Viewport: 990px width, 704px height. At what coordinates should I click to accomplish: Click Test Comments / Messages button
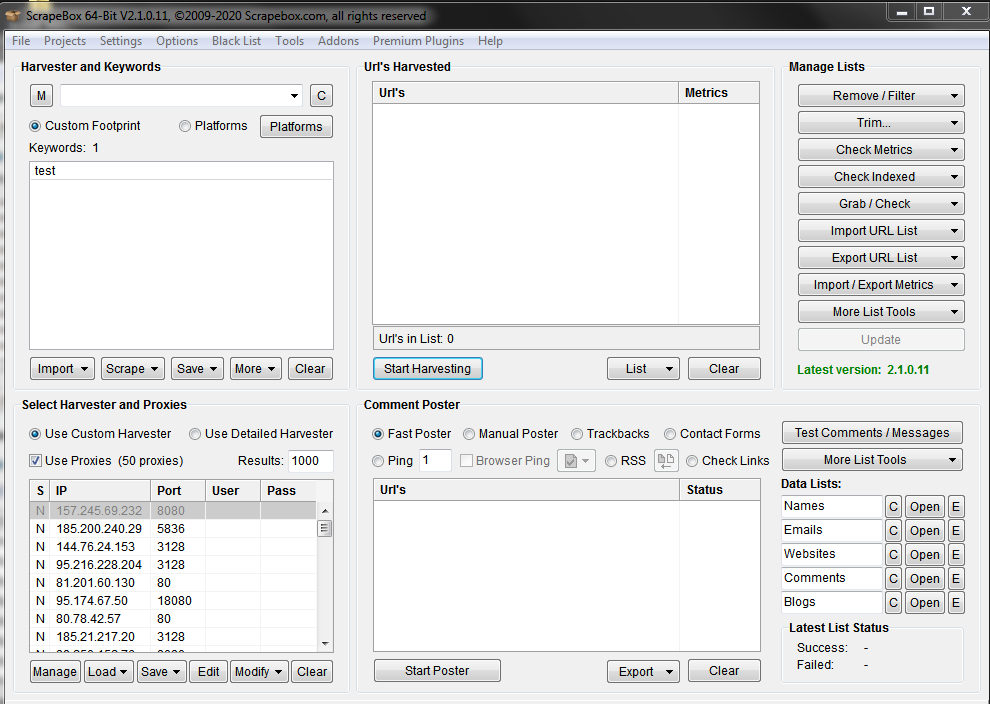pos(872,433)
